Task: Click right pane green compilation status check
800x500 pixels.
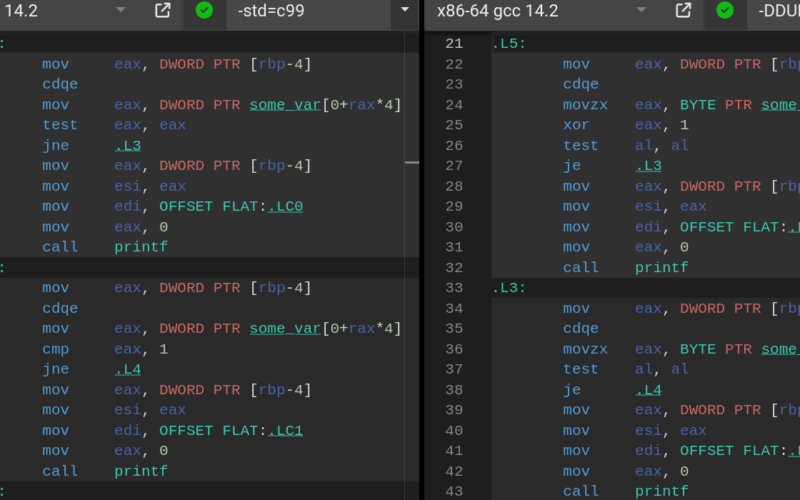Action: point(725,11)
